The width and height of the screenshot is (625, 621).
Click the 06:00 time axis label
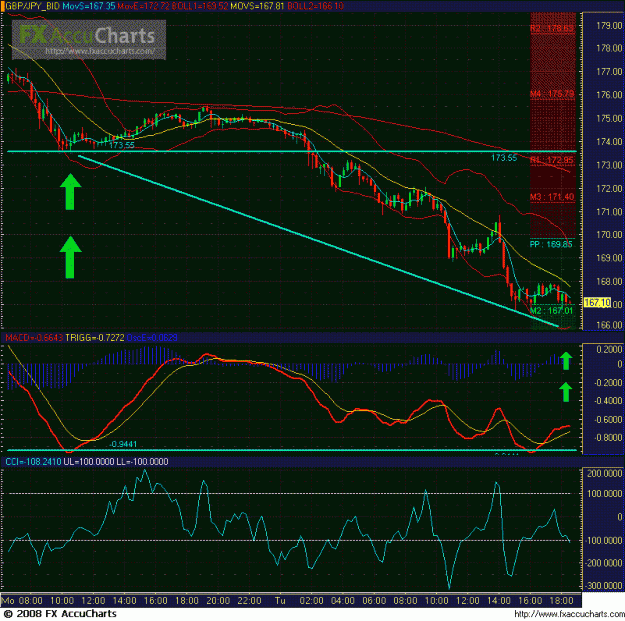(x=374, y=600)
